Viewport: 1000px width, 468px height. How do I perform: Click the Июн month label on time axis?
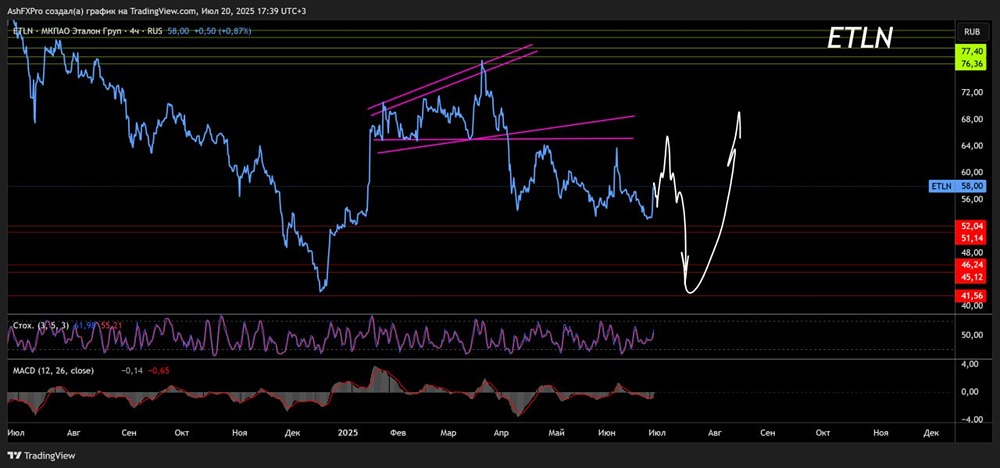[x=607, y=433]
